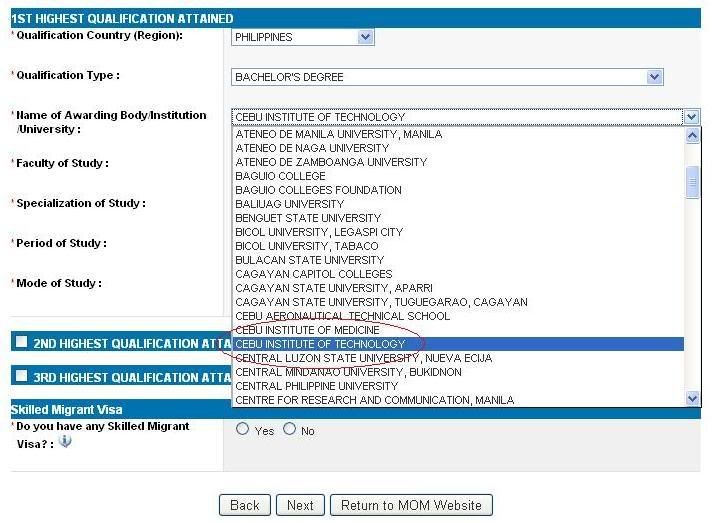Click the list scrollbar up arrow

point(692,136)
